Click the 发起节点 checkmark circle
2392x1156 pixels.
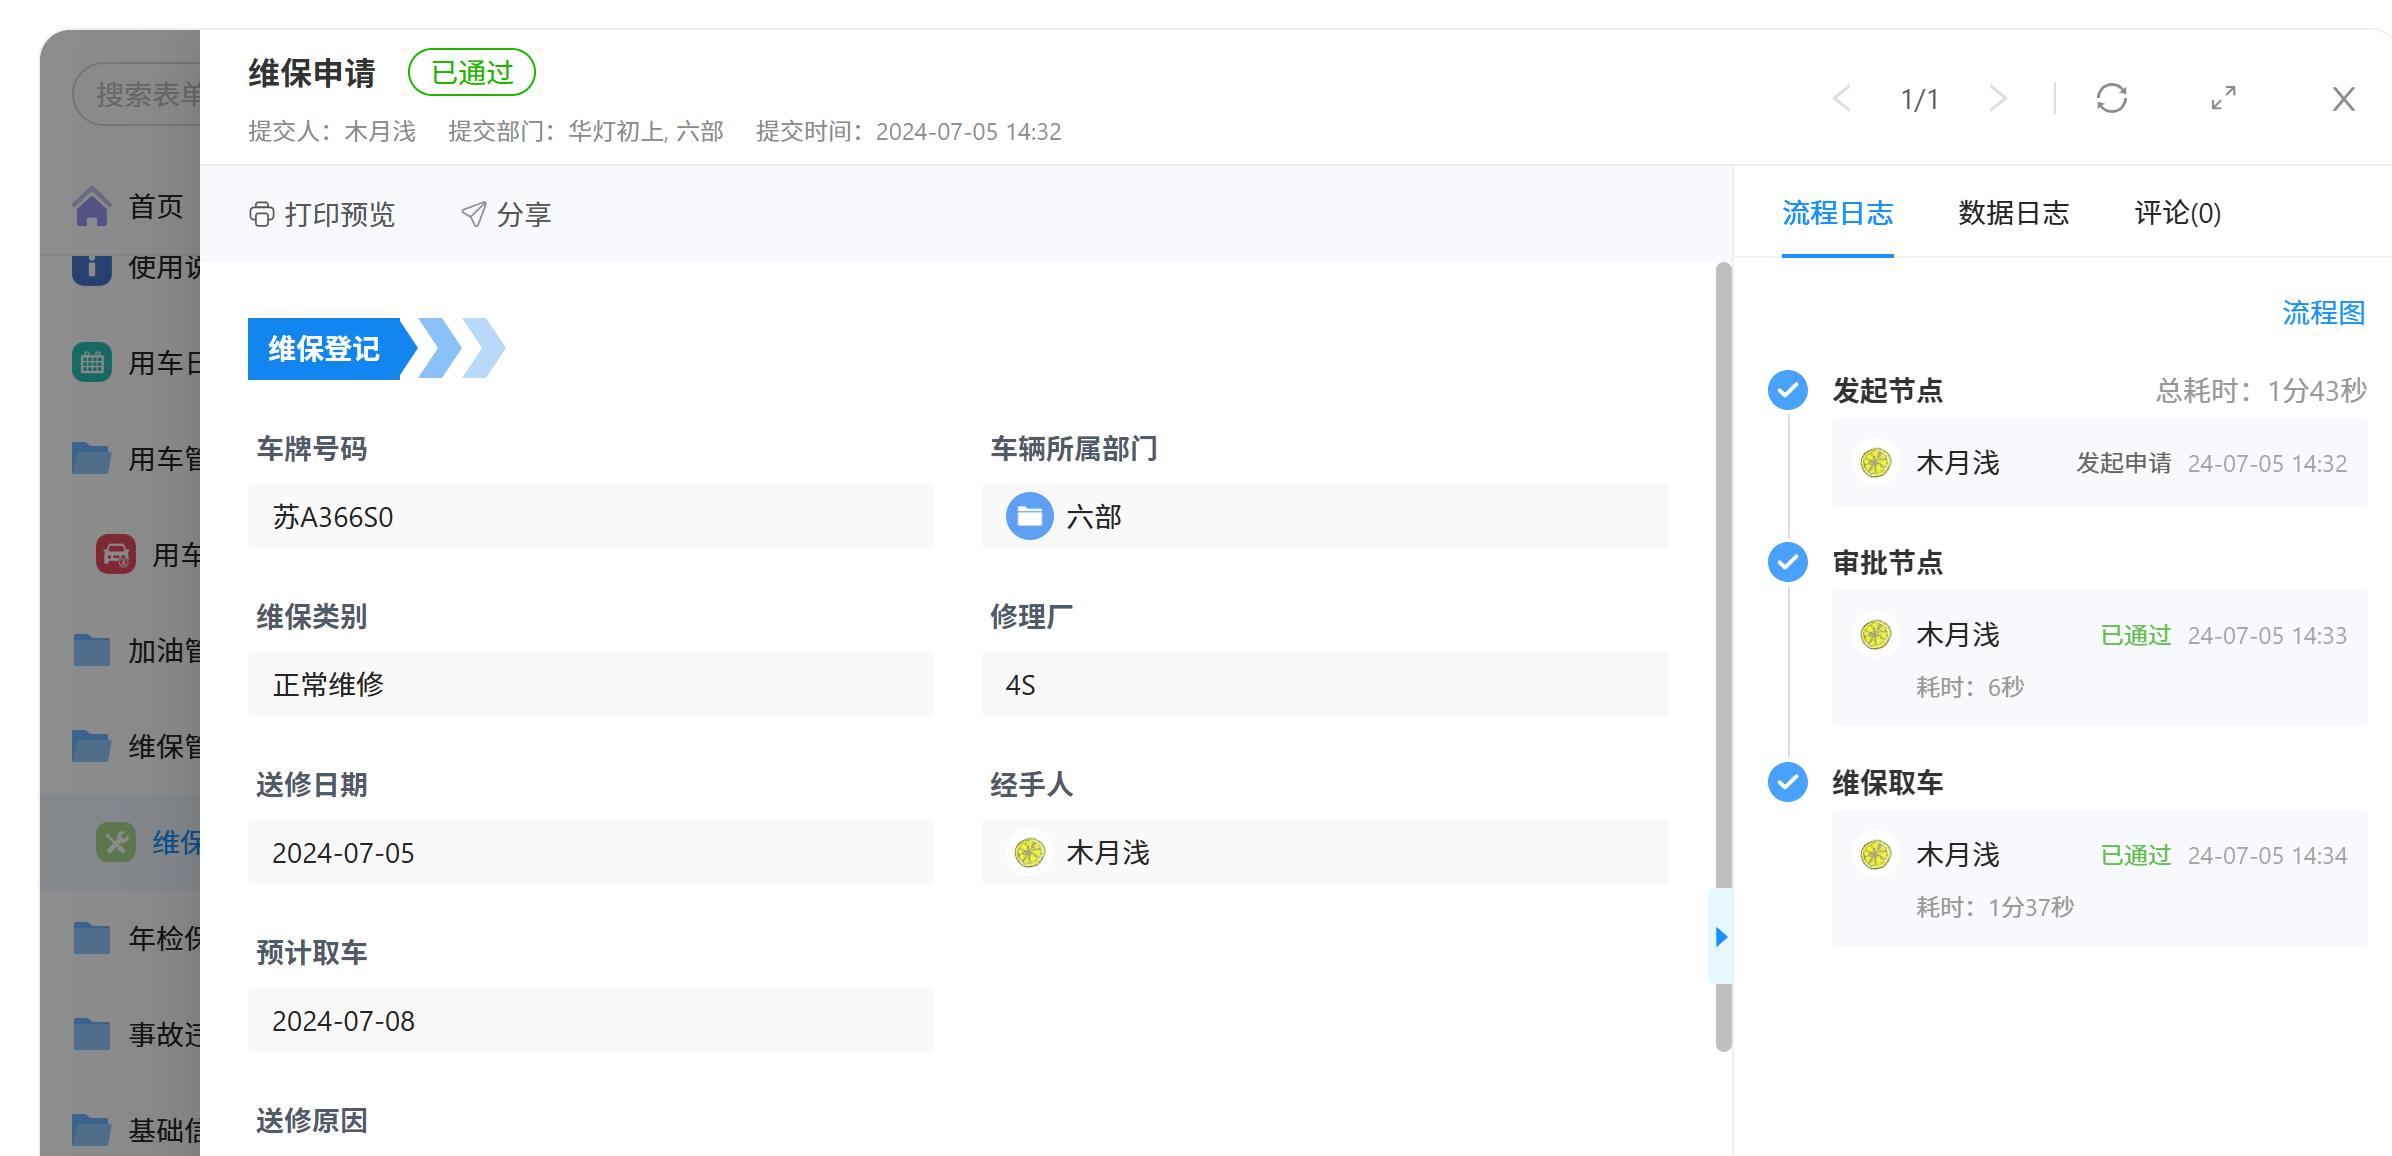coord(1787,390)
